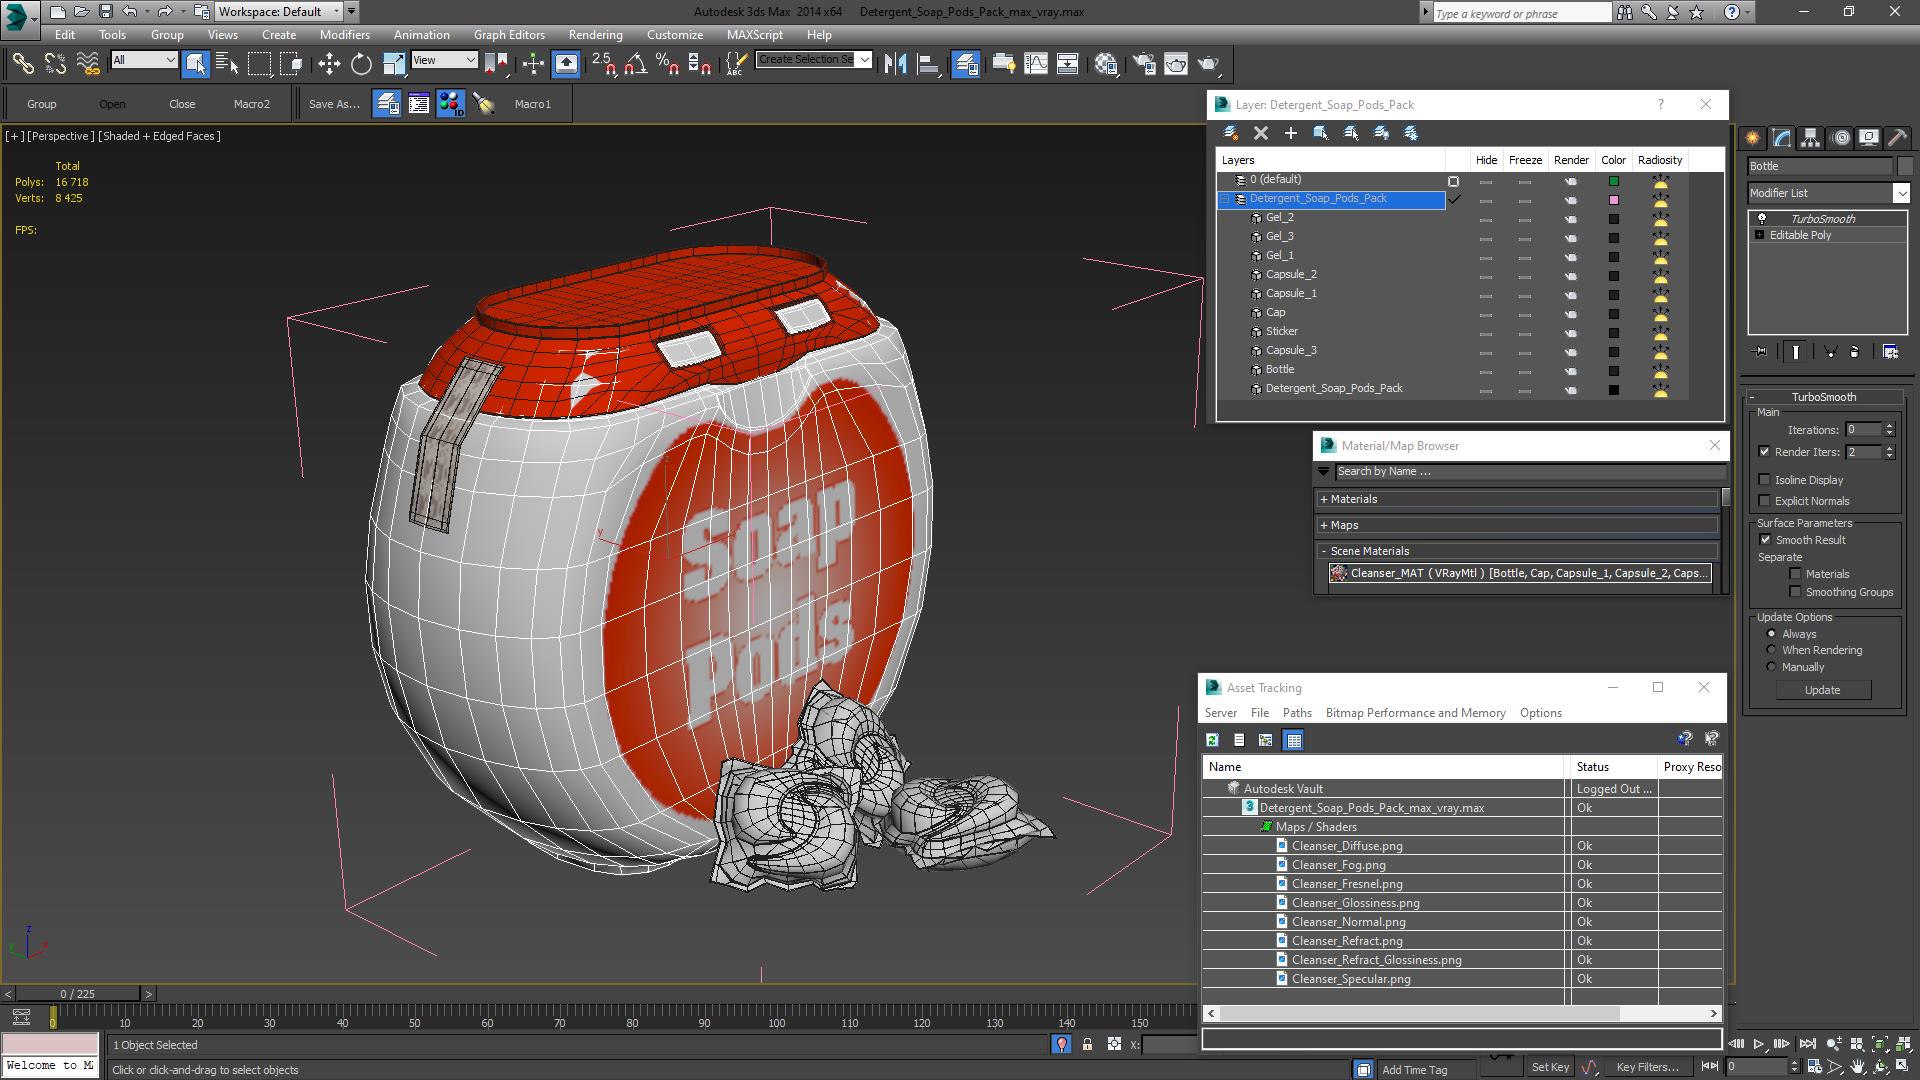The width and height of the screenshot is (1920, 1080).
Task: Click the Save As button
Action: click(334, 104)
